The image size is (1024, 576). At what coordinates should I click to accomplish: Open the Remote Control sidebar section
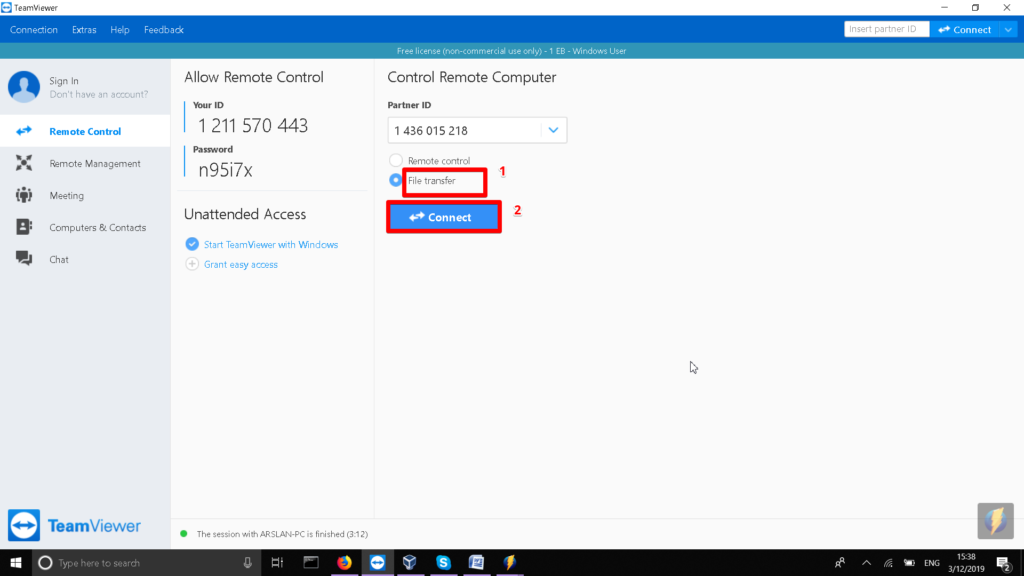pyautogui.click(x=85, y=131)
